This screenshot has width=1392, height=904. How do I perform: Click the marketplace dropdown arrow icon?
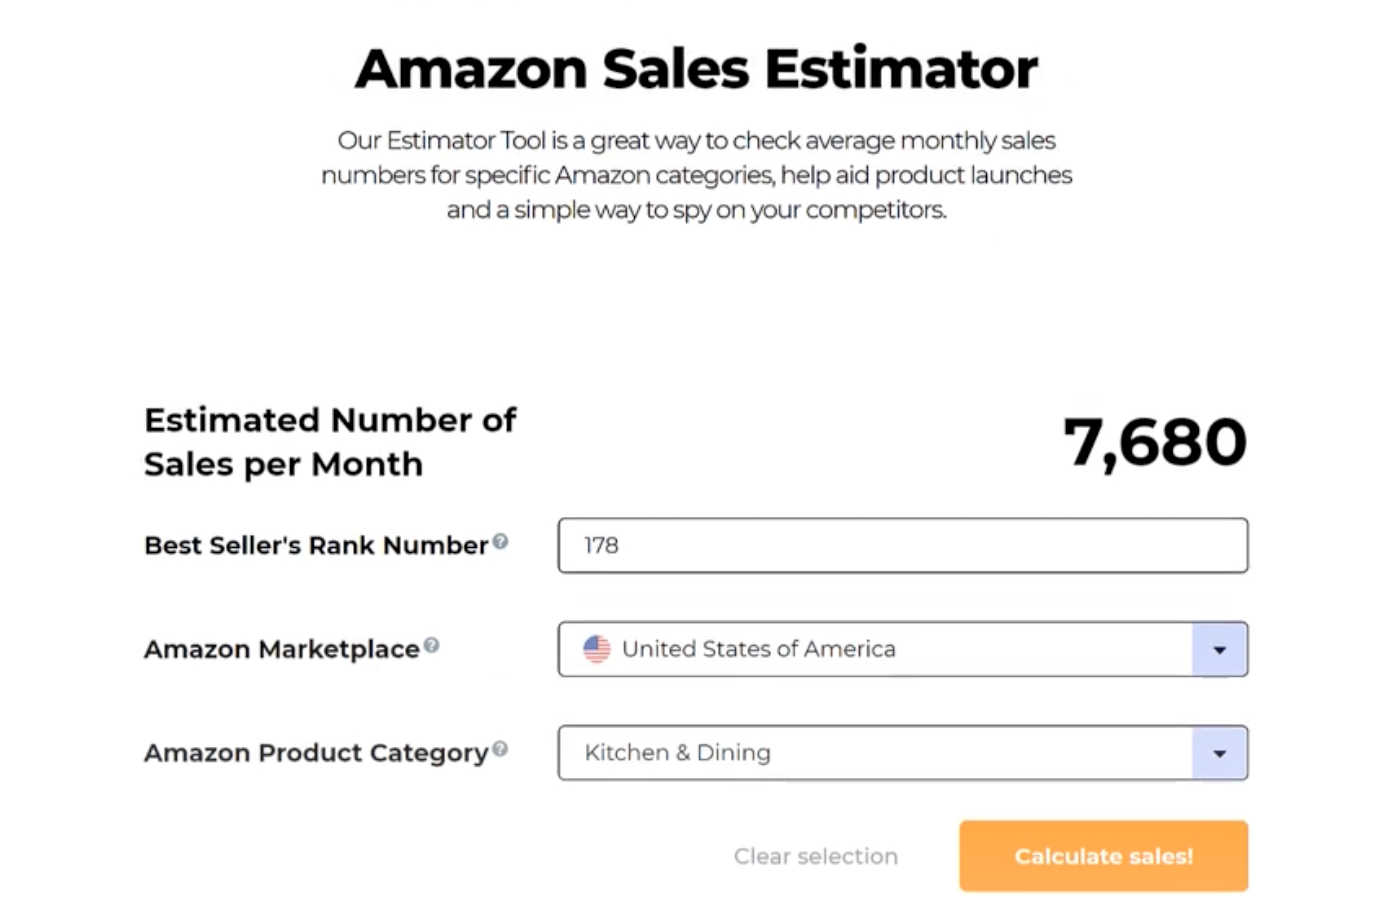click(x=1219, y=649)
